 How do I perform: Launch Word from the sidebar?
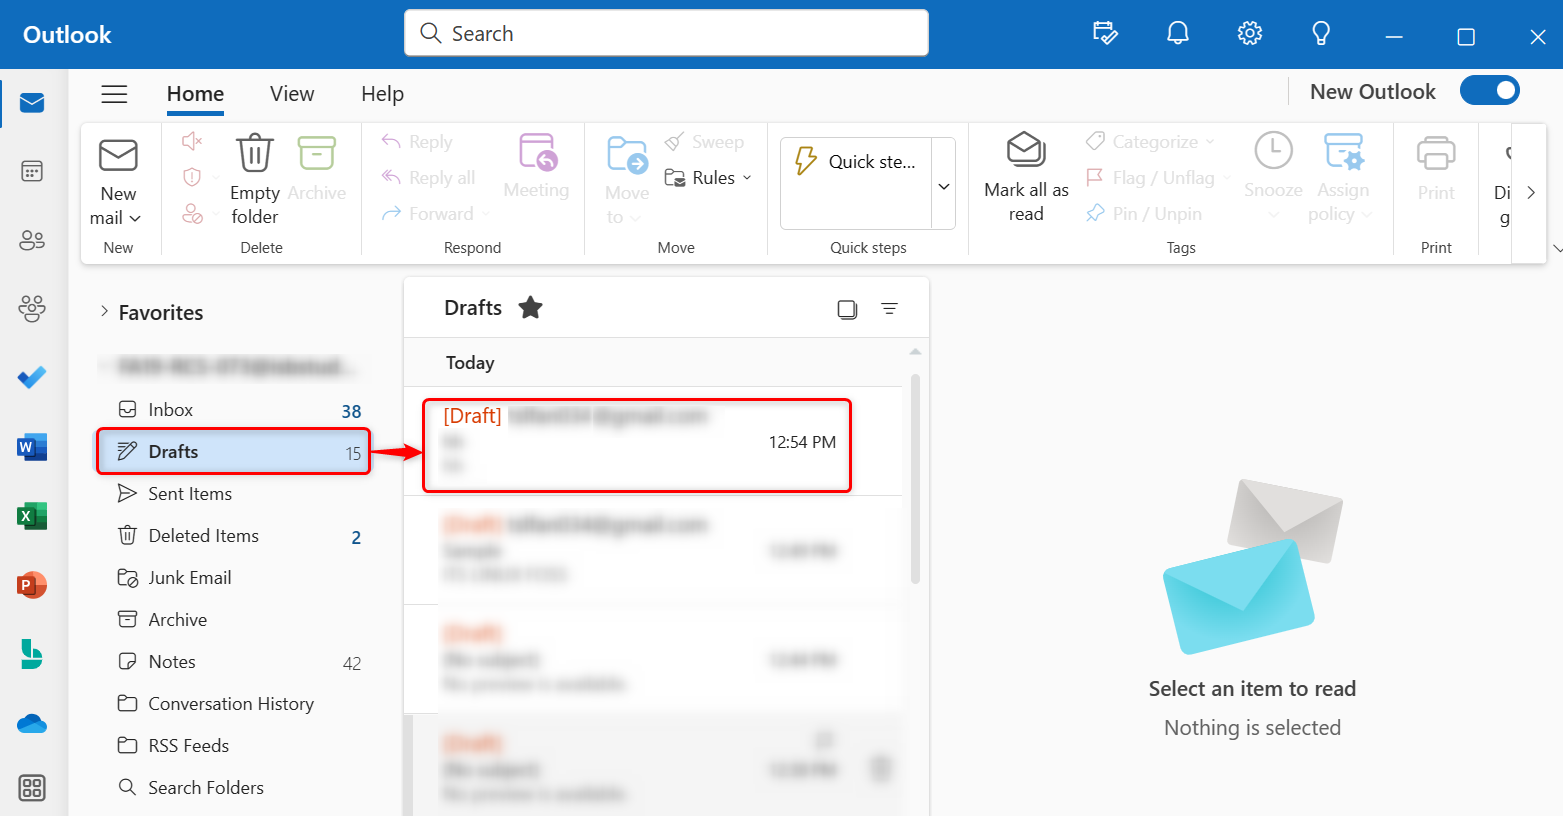(x=32, y=447)
